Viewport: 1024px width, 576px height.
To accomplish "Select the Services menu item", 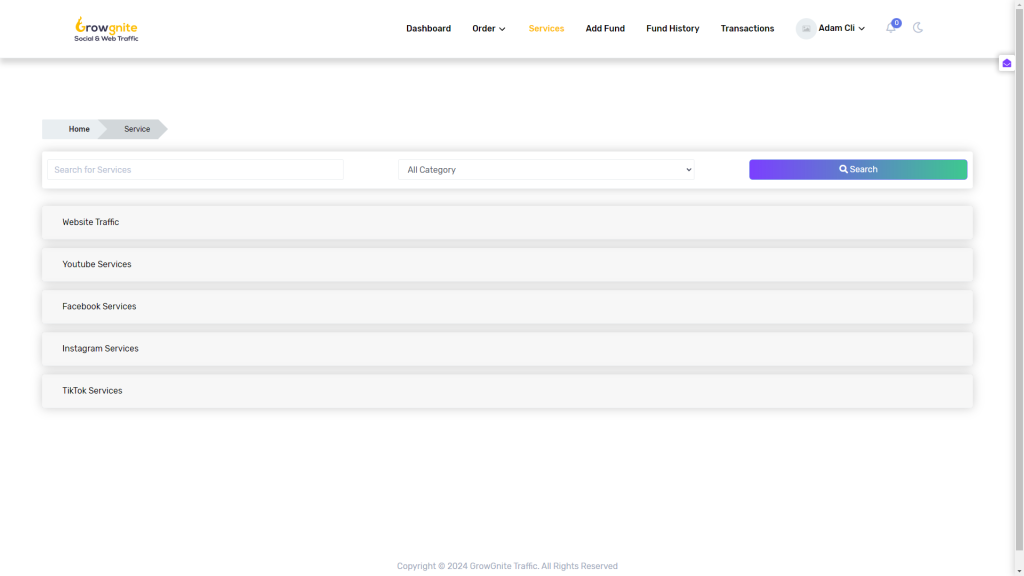I will 546,29.
